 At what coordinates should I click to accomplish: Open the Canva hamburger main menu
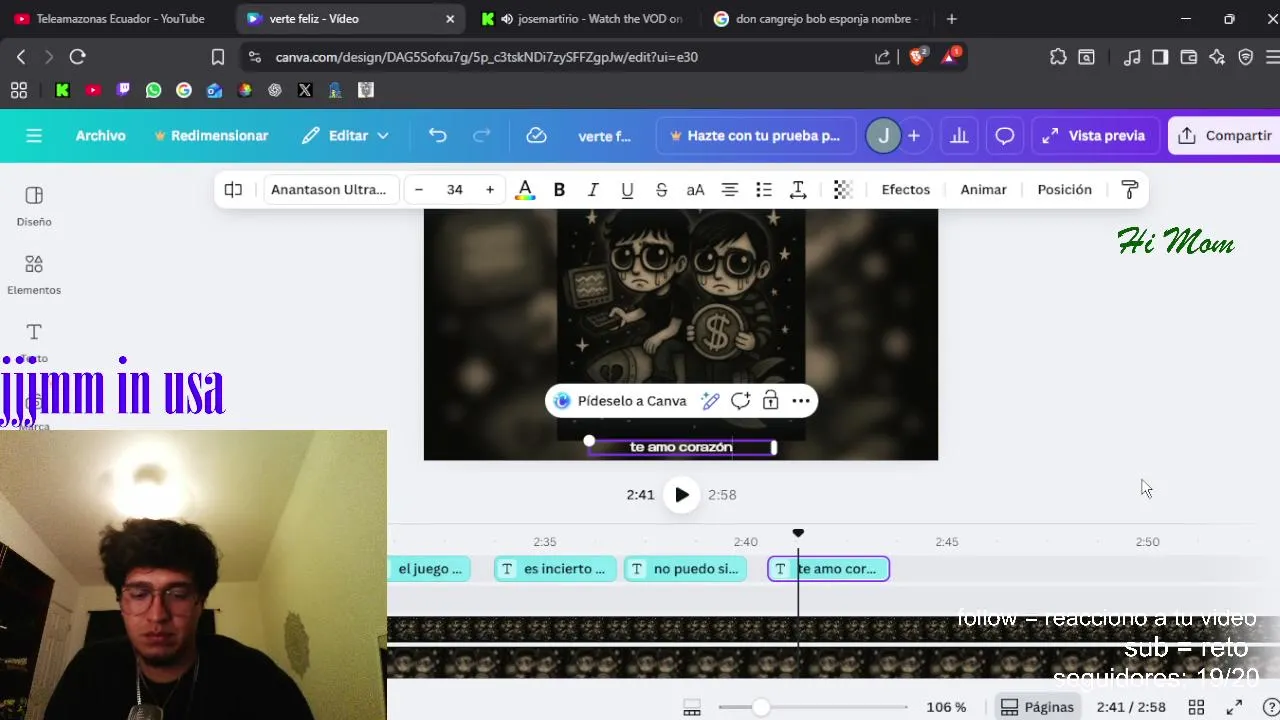[x=34, y=135]
